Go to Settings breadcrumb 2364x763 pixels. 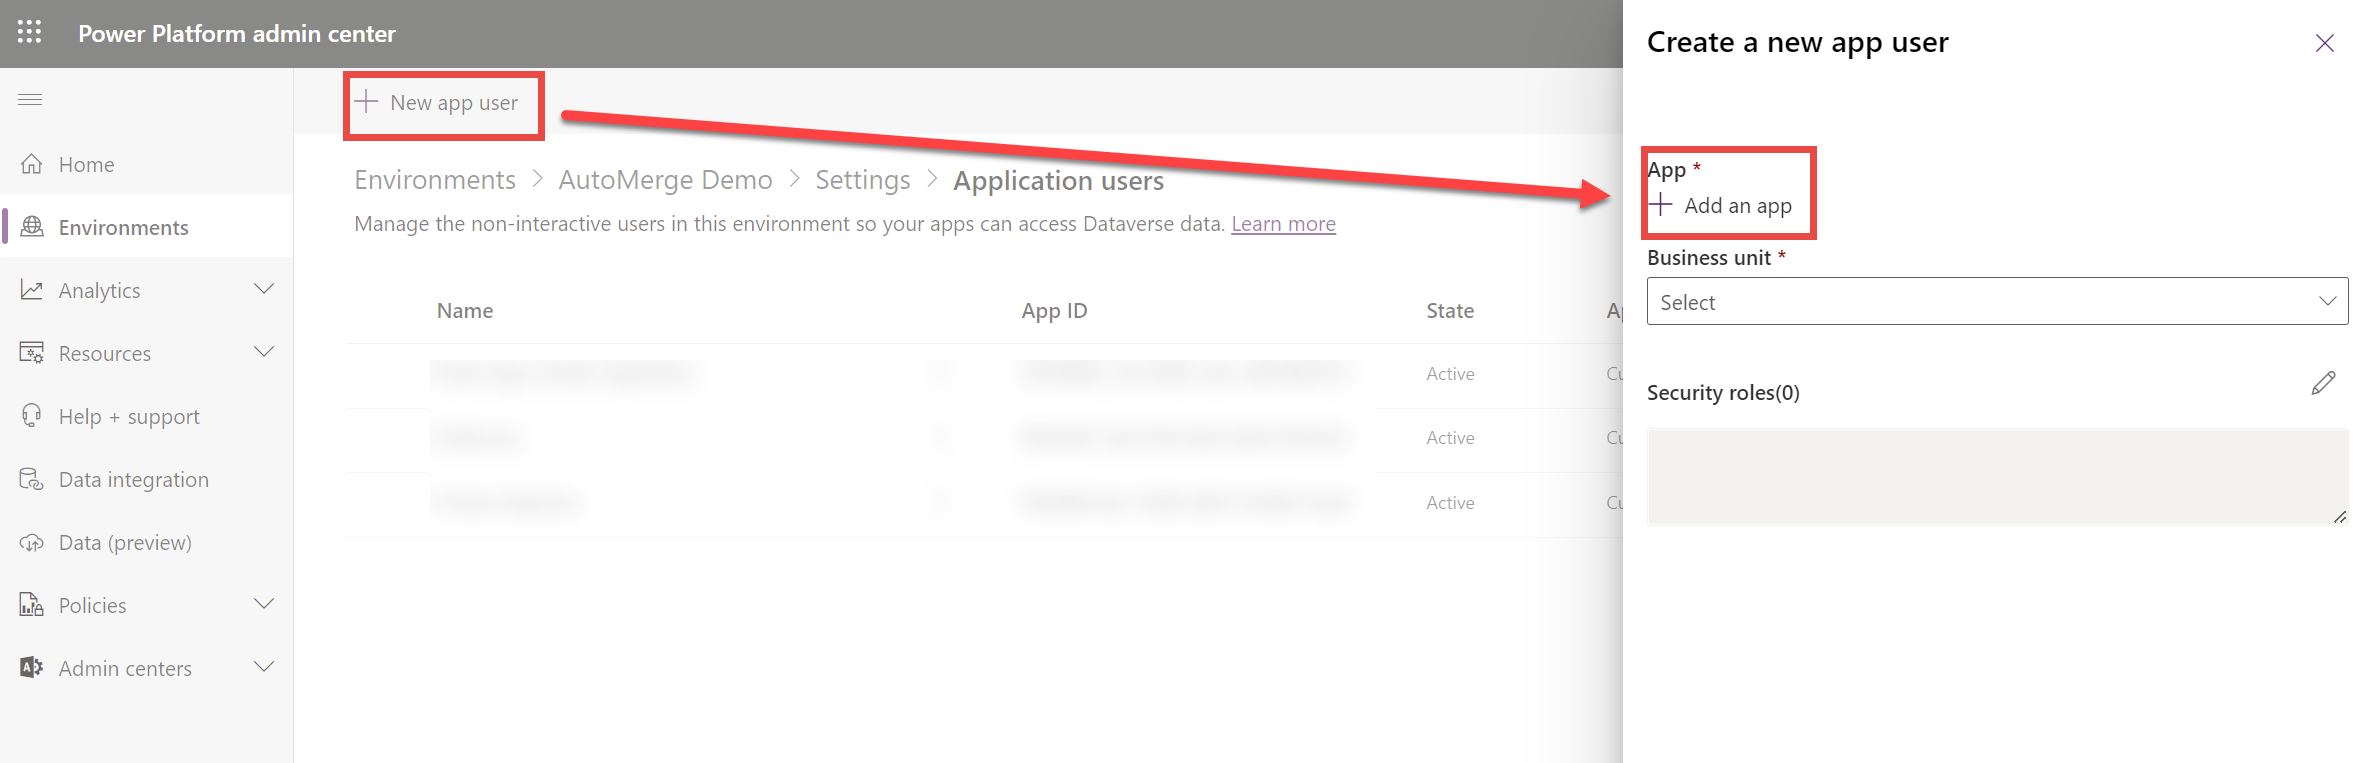point(863,180)
